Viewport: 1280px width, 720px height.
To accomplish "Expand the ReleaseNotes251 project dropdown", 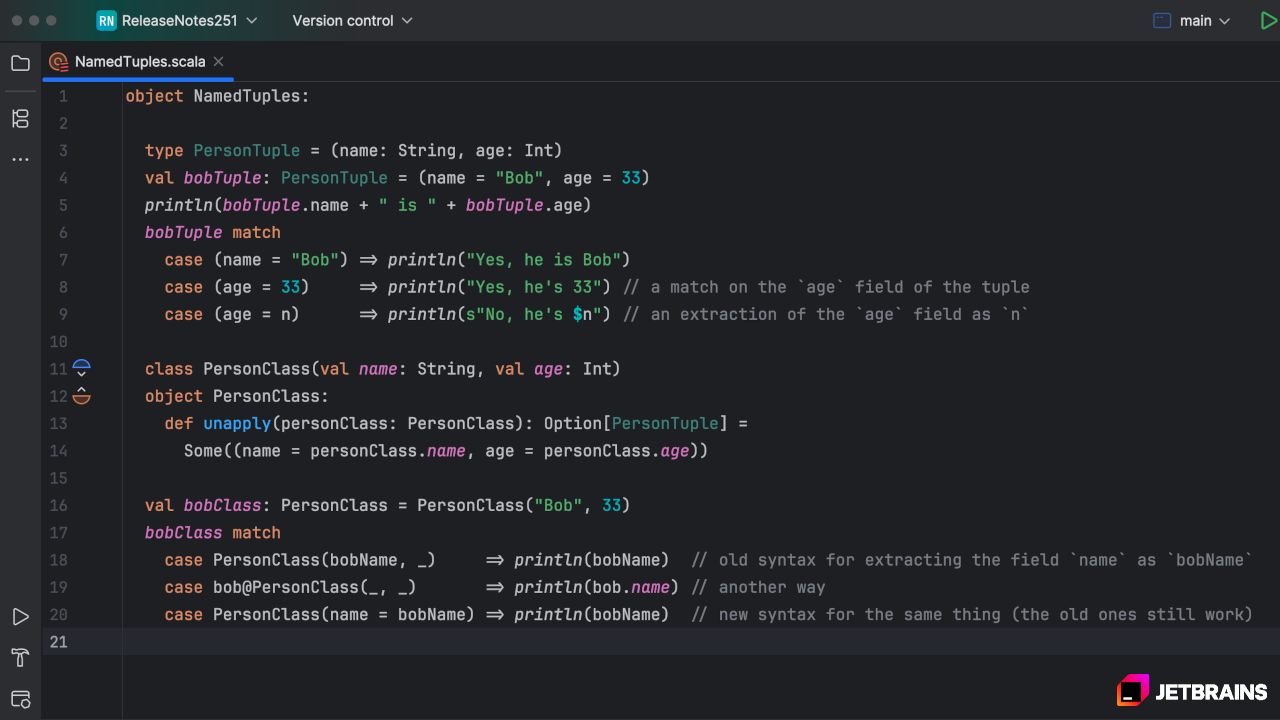I will tap(177, 20).
